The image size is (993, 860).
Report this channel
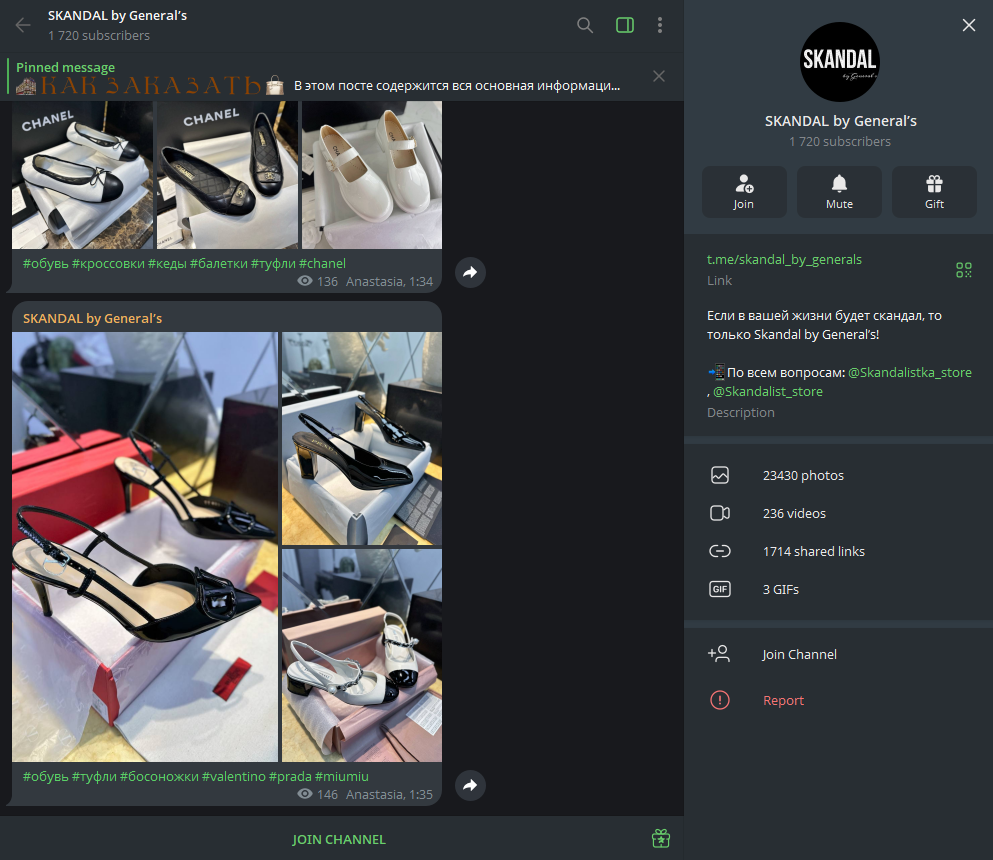click(783, 701)
